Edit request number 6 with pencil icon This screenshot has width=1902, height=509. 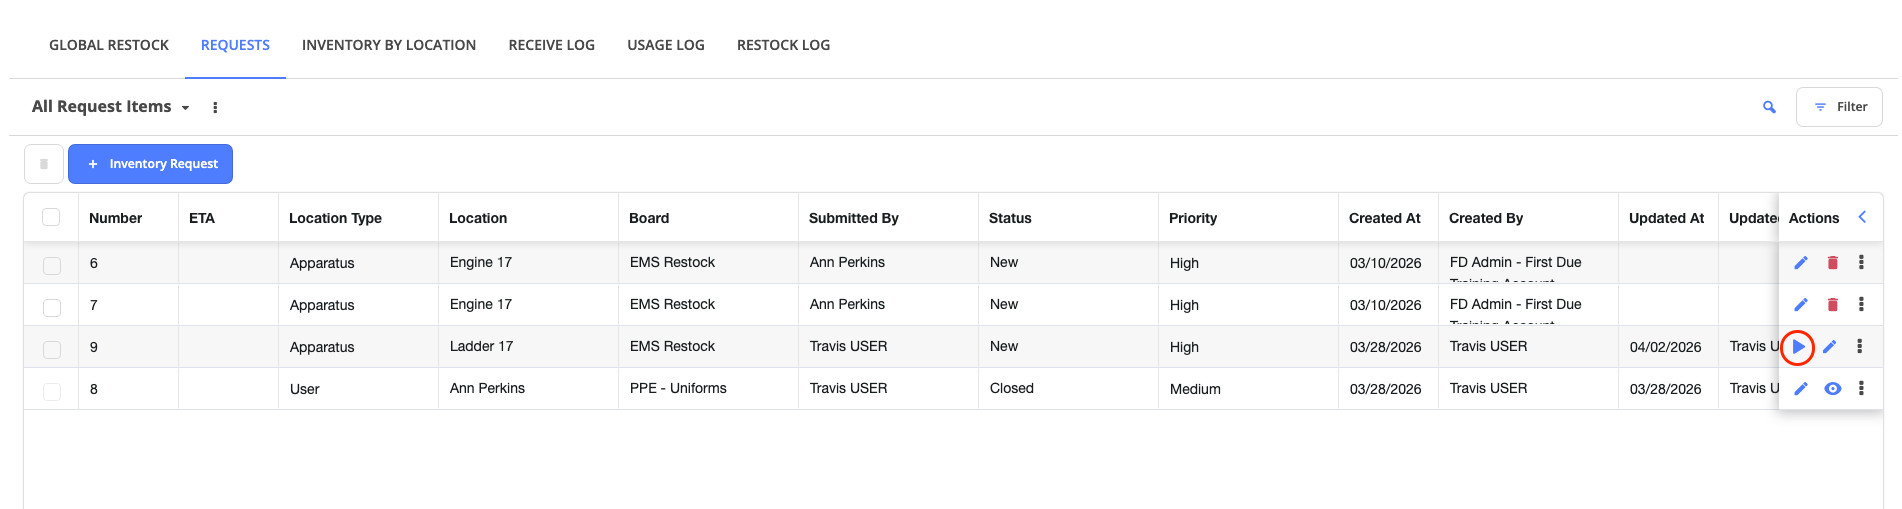point(1801,262)
